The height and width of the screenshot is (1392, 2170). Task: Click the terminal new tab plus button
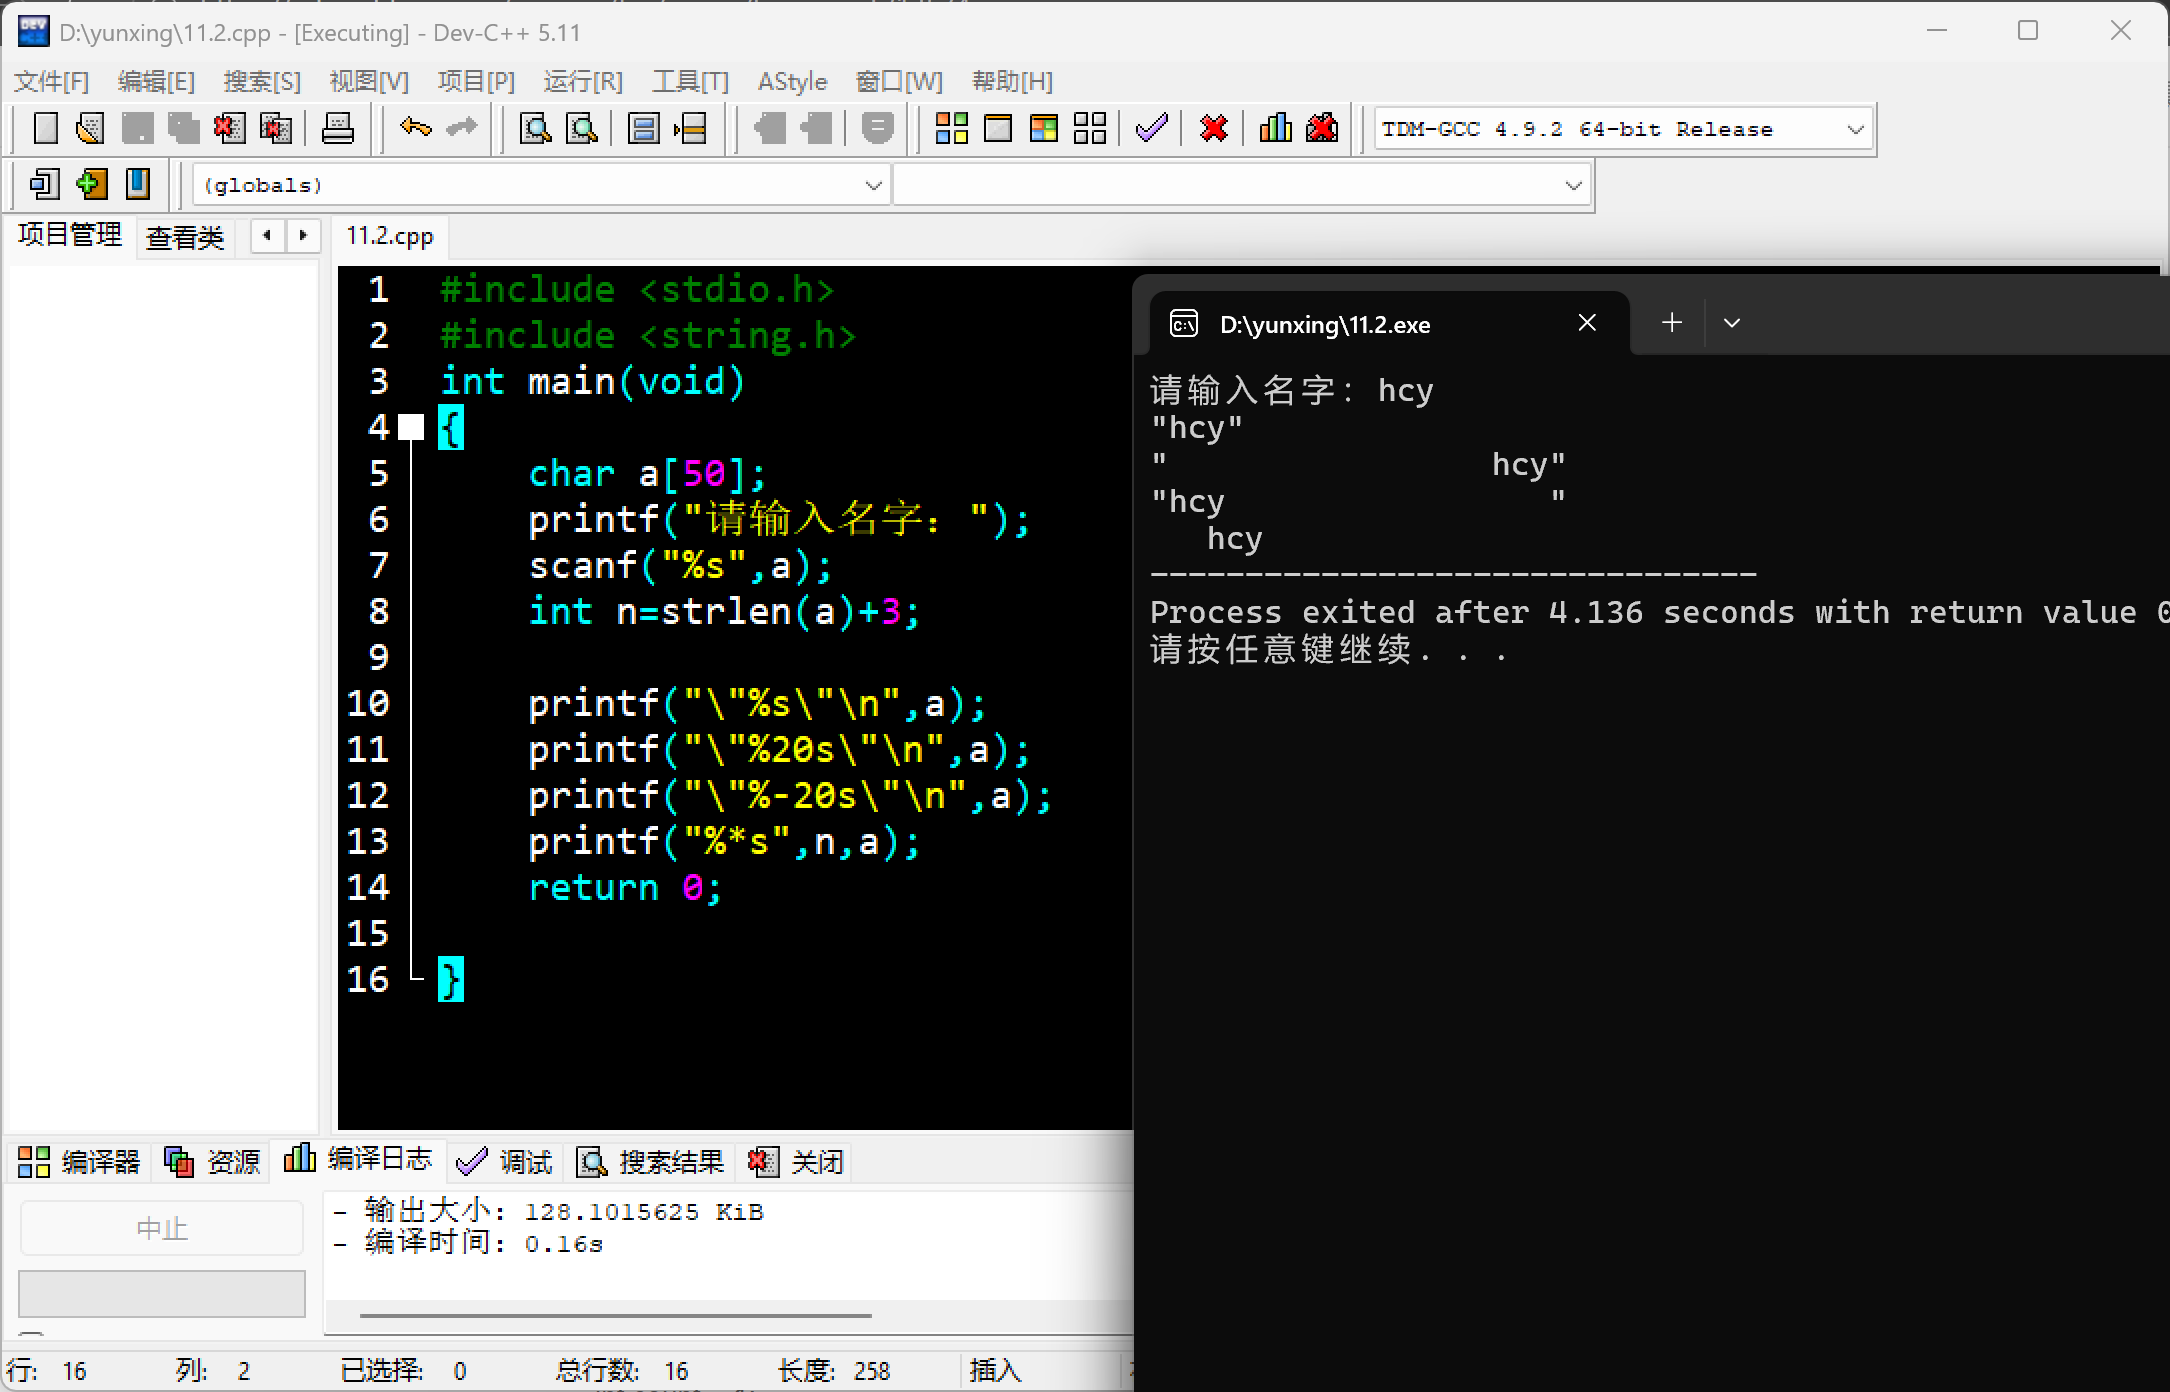(1672, 323)
